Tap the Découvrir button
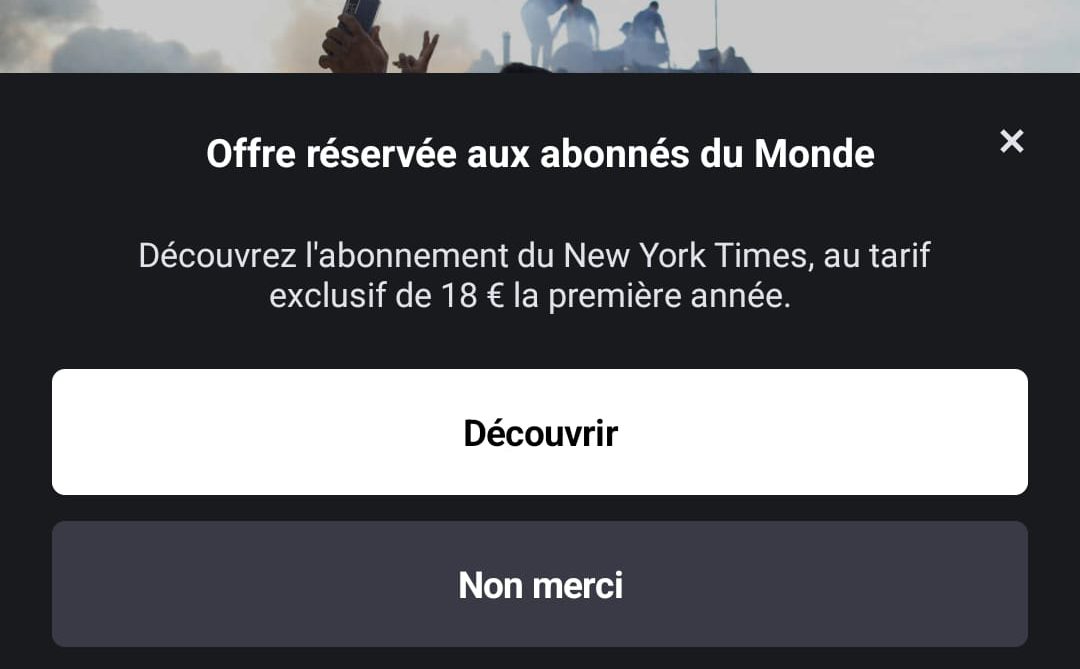The height and width of the screenshot is (669, 1080). click(x=539, y=432)
